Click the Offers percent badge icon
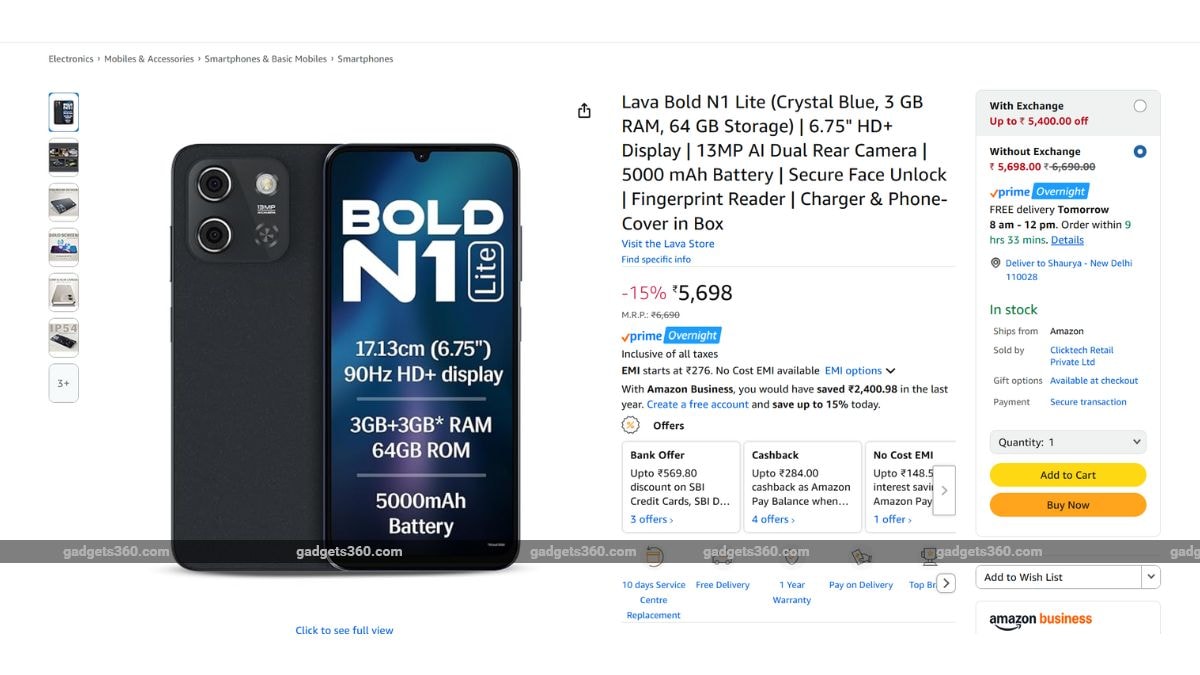This screenshot has width=1200, height=675. click(x=631, y=425)
